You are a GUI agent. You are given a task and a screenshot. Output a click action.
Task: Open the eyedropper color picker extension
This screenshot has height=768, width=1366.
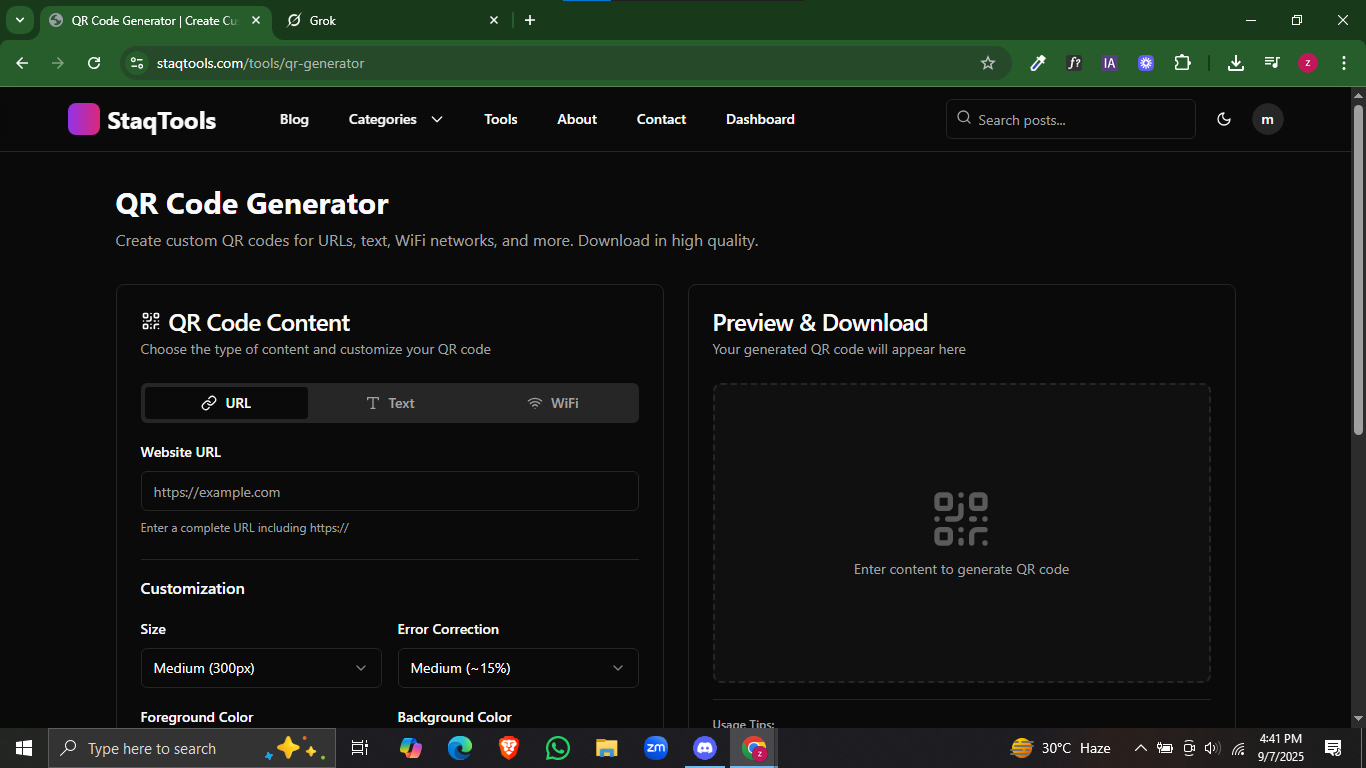click(1038, 63)
